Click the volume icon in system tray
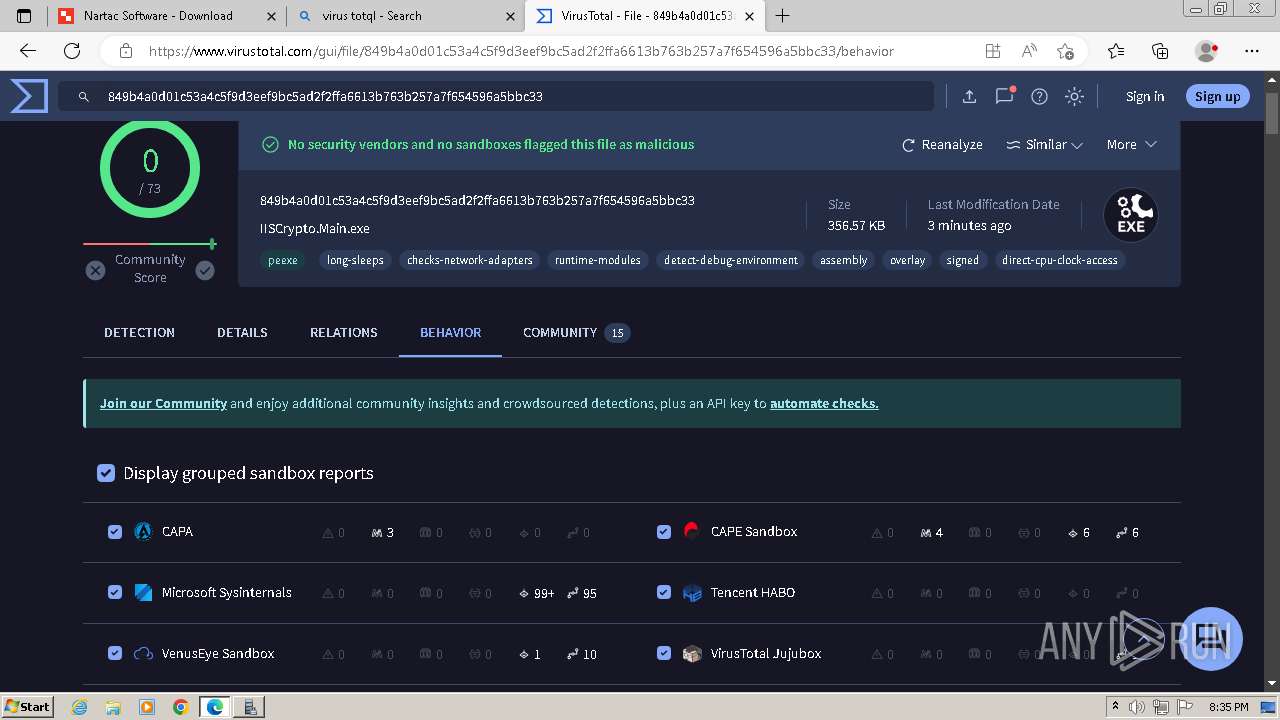The image size is (1280, 720). point(1136,706)
